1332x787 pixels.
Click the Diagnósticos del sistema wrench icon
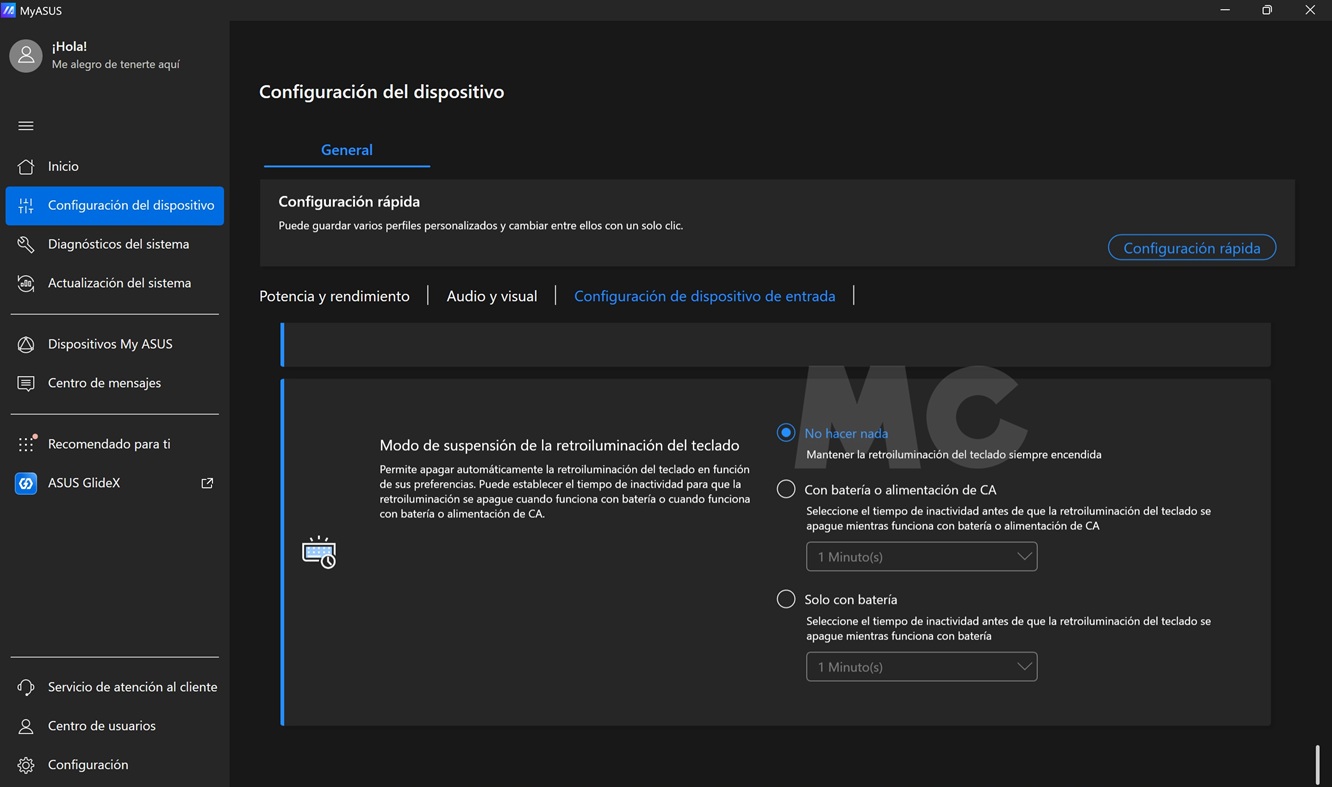point(26,245)
